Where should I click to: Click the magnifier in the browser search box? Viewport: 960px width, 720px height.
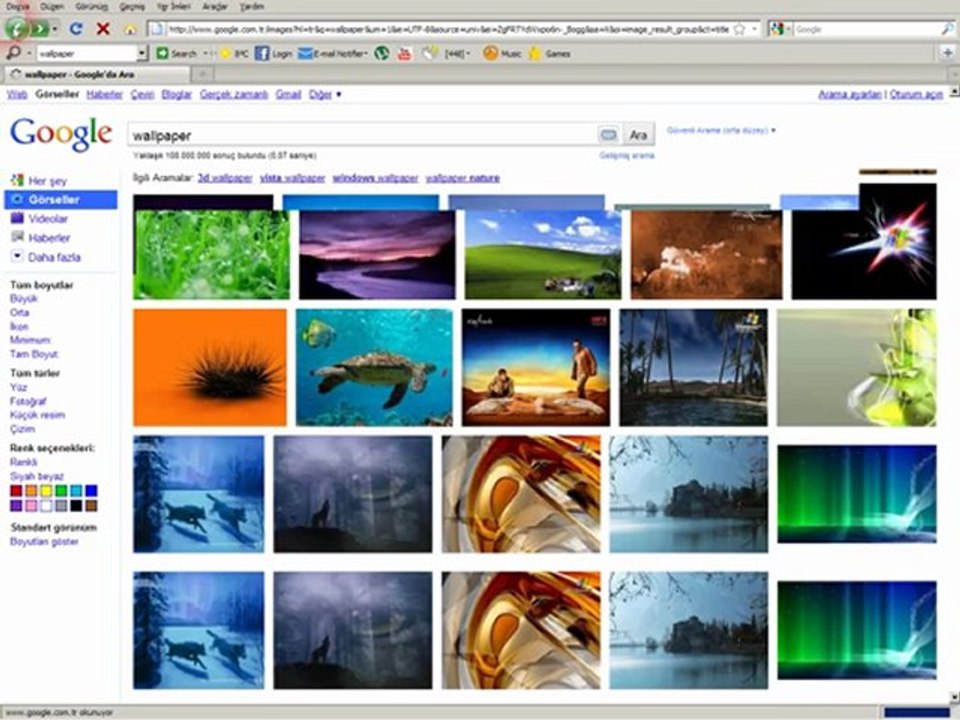(947, 29)
